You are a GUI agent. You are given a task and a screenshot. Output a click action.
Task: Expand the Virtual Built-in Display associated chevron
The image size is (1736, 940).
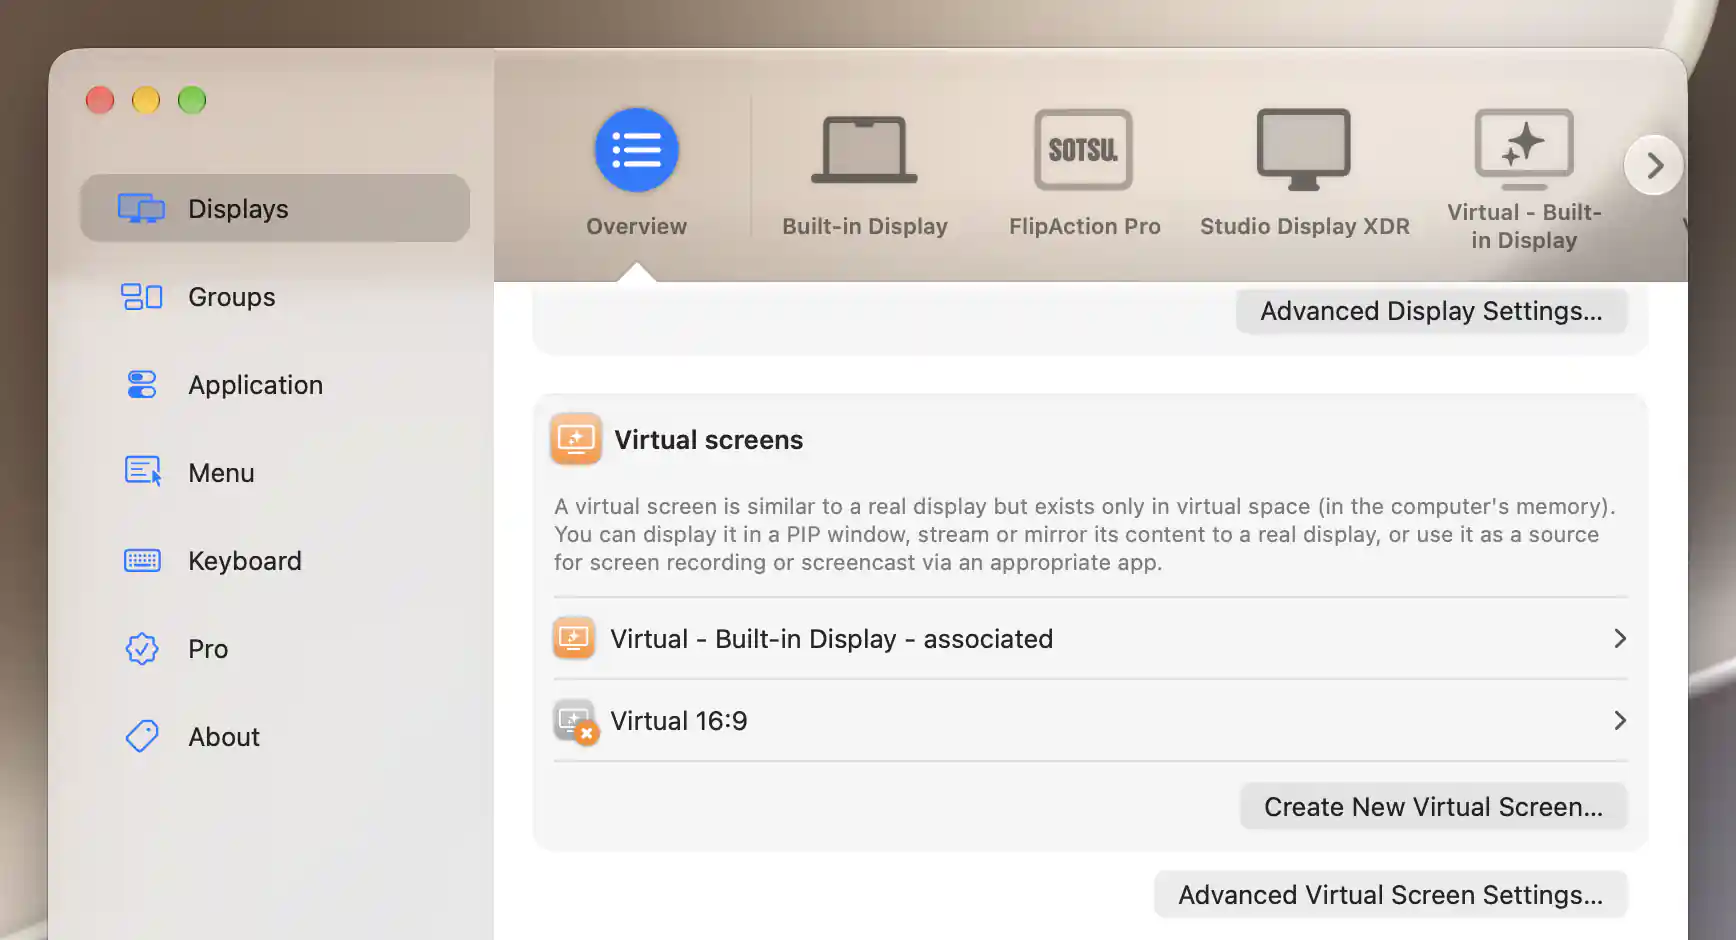tap(1620, 638)
